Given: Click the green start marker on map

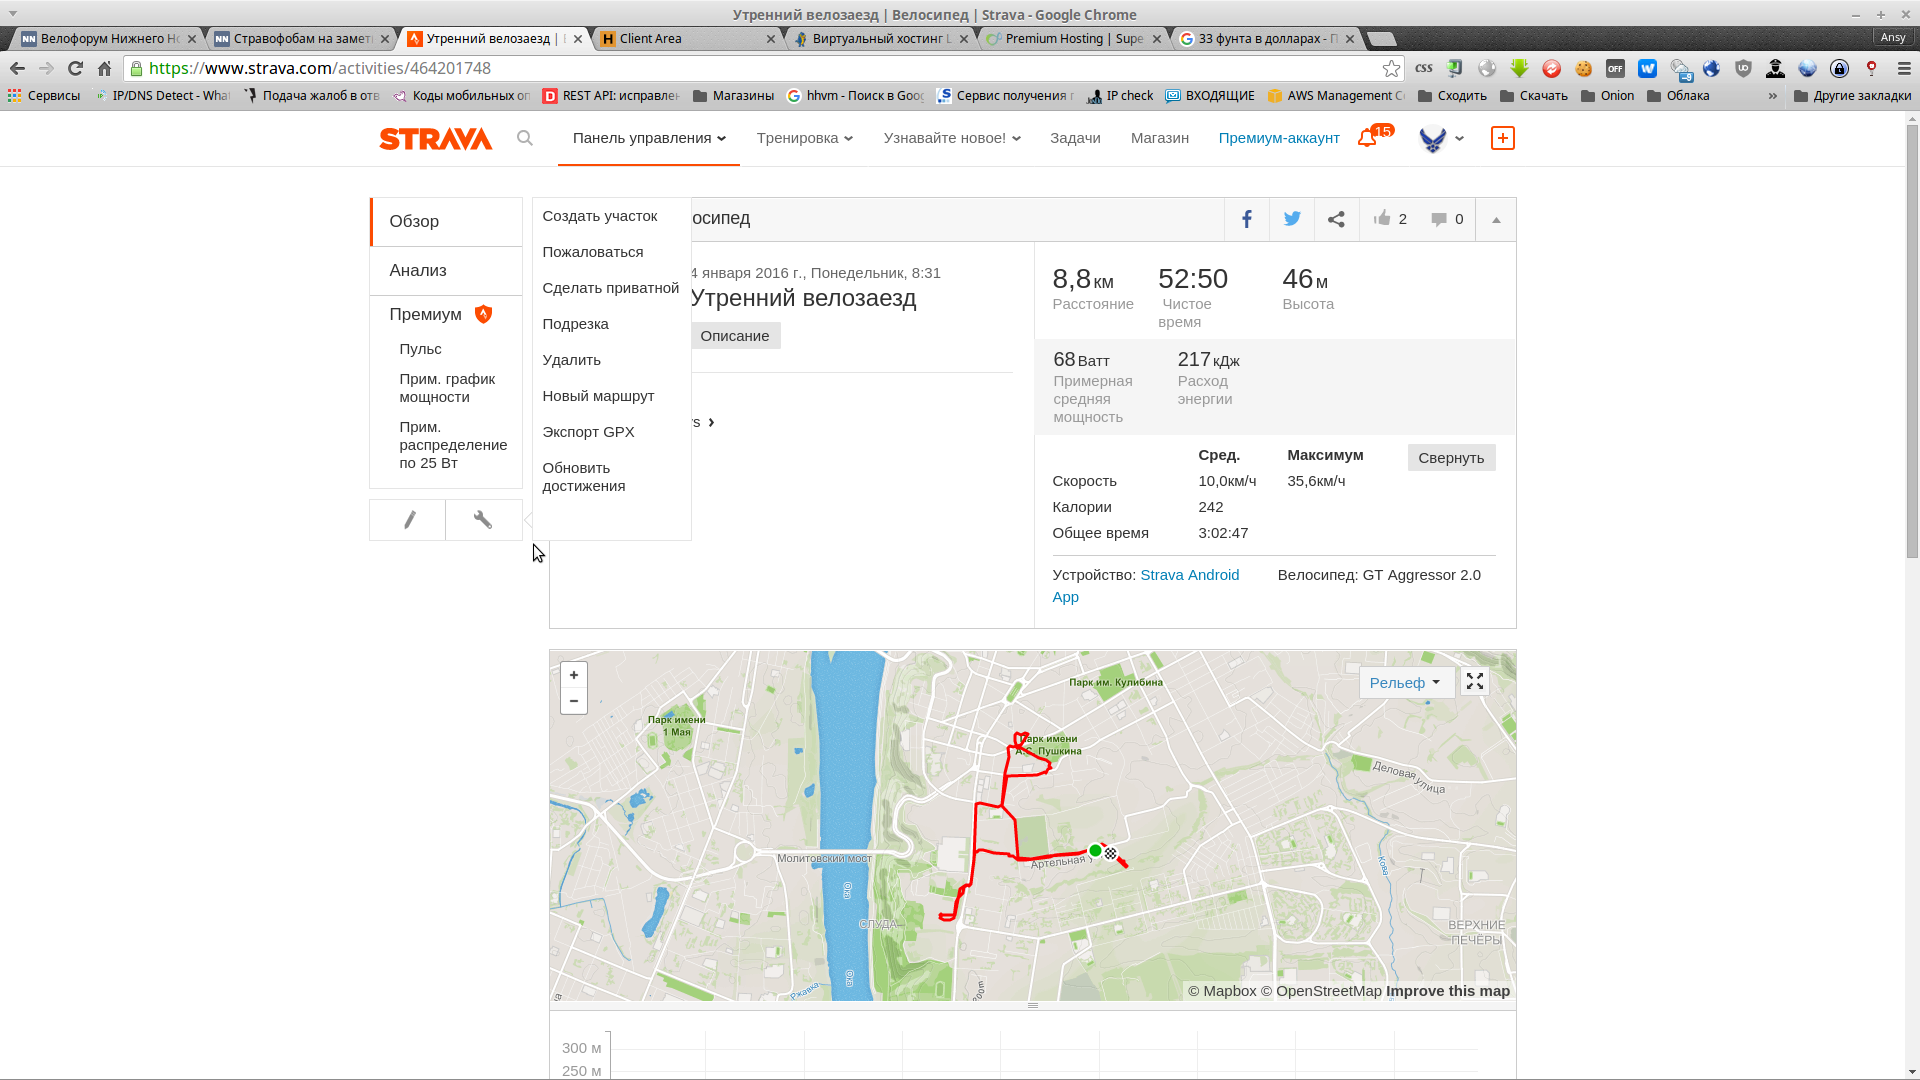Looking at the screenshot, I should click(1095, 851).
